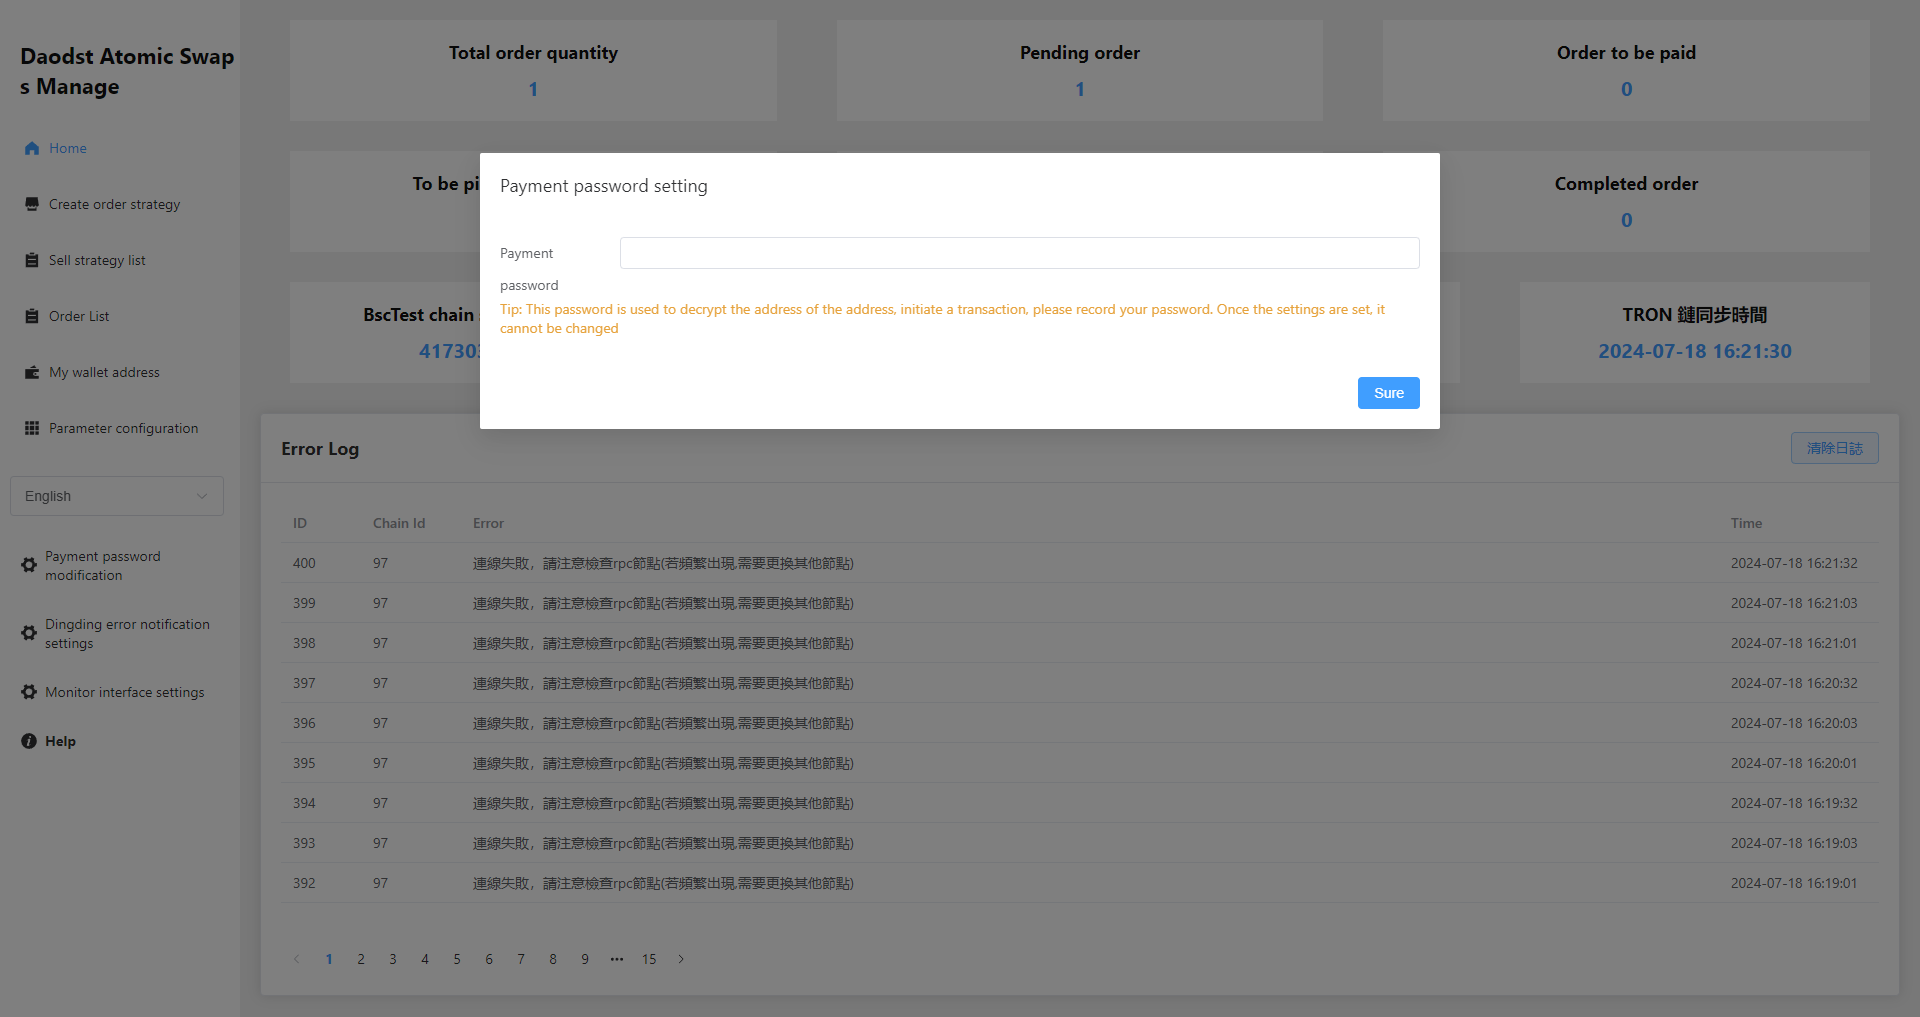Open Monitor interface settings menu item
1920x1017 pixels.
124,692
